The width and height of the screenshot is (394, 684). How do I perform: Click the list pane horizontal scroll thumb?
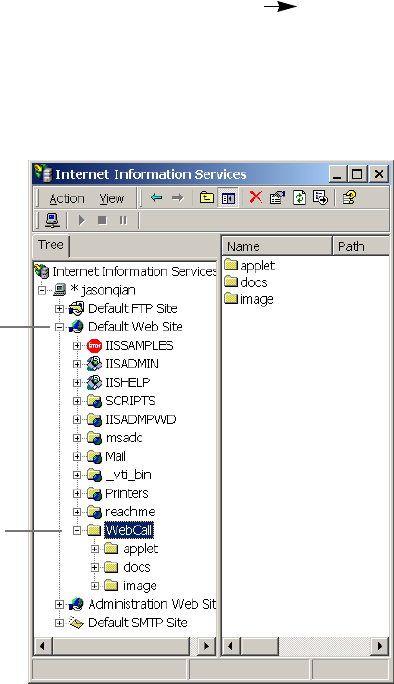[260, 646]
